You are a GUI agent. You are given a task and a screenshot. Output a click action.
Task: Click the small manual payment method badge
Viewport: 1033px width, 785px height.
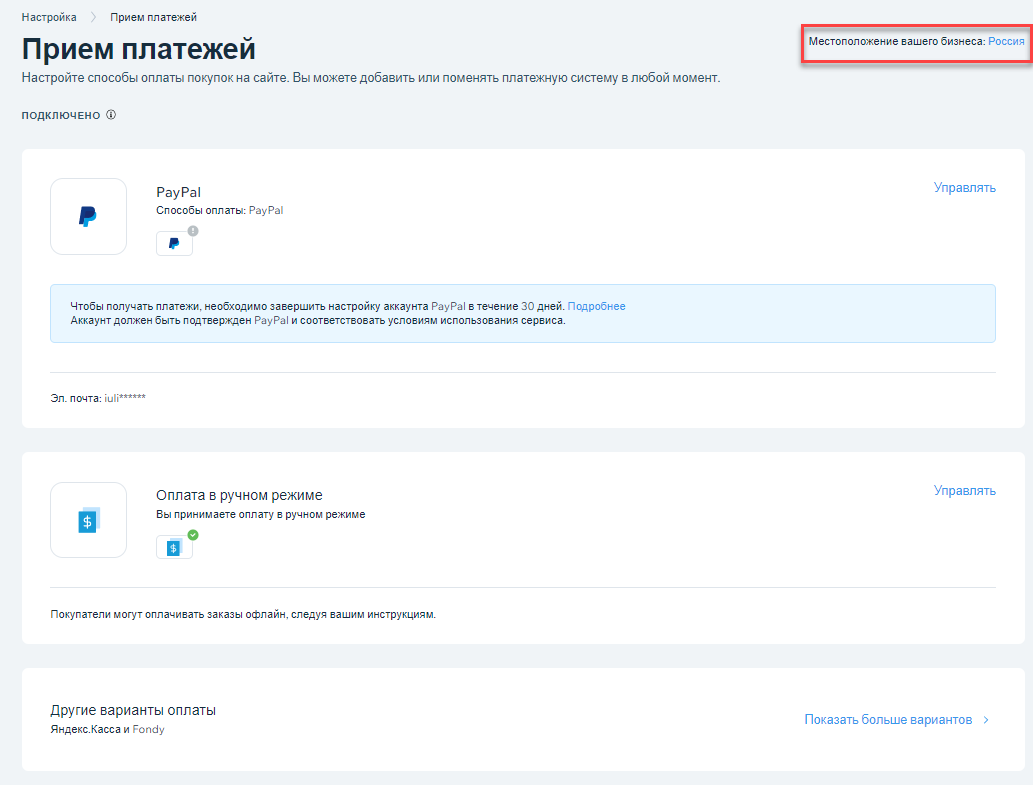[x=174, y=547]
